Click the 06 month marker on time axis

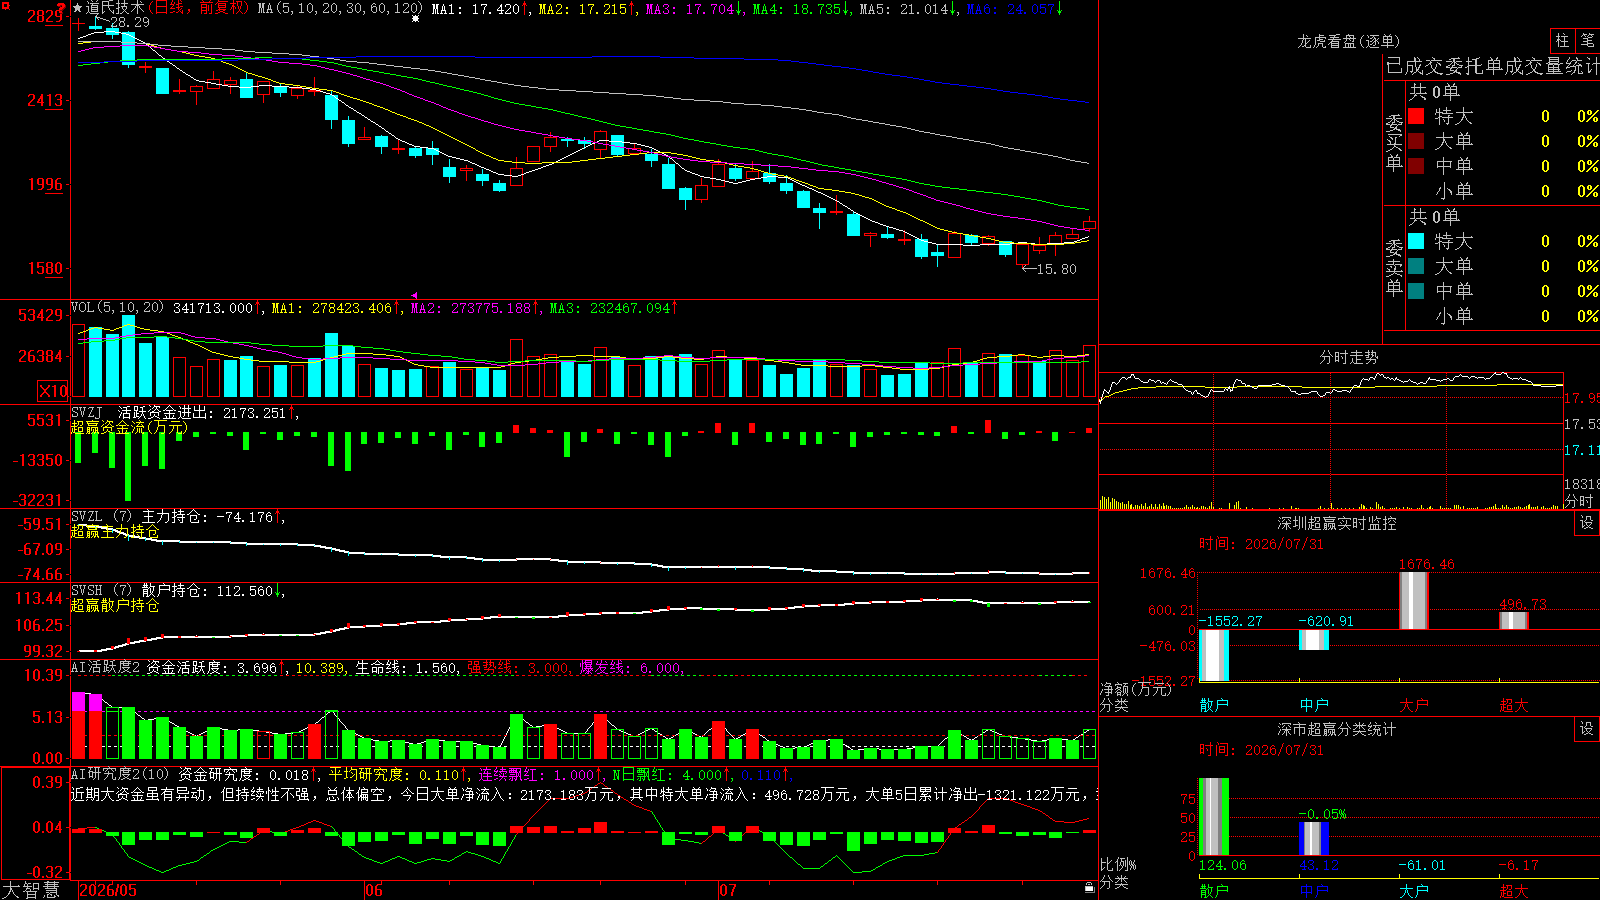(x=373, y=890)
